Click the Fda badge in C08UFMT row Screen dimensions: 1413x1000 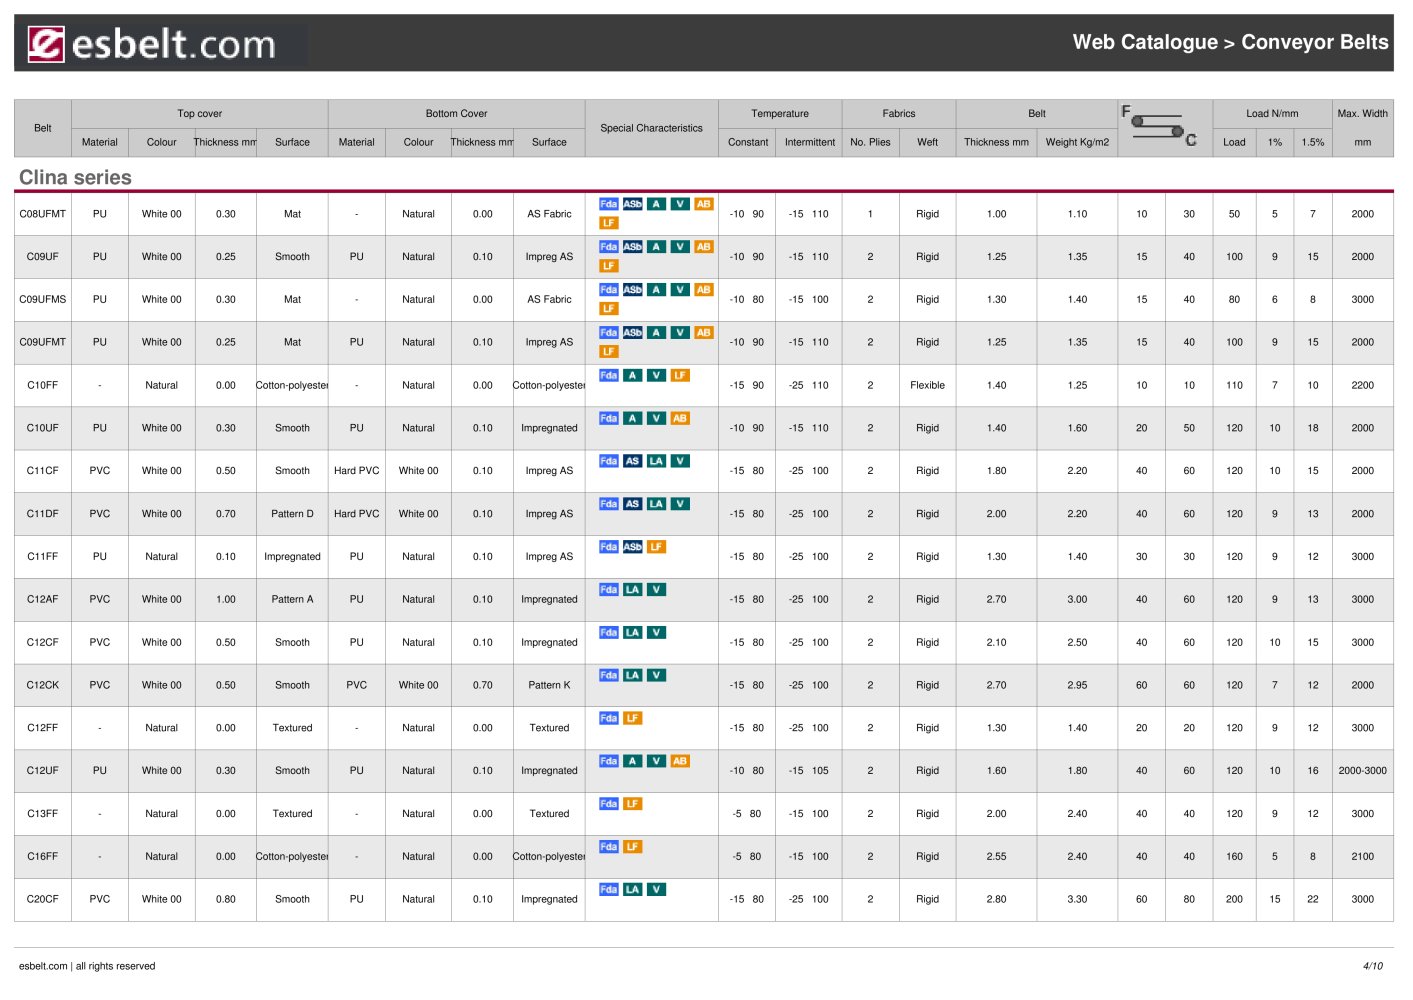(x=608, y=204)
